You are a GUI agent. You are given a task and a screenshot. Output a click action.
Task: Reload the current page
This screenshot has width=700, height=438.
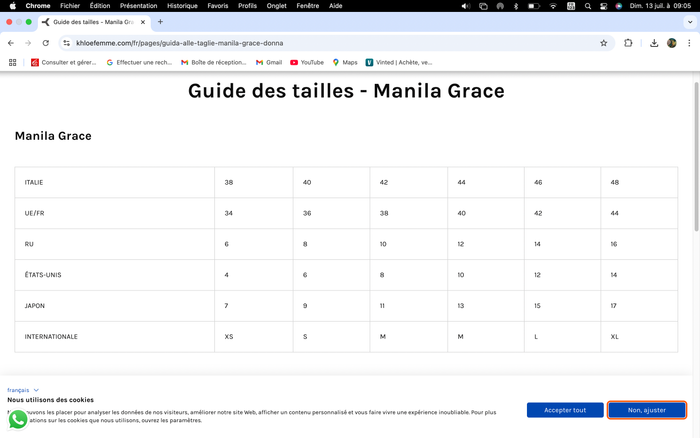(46, 43)
